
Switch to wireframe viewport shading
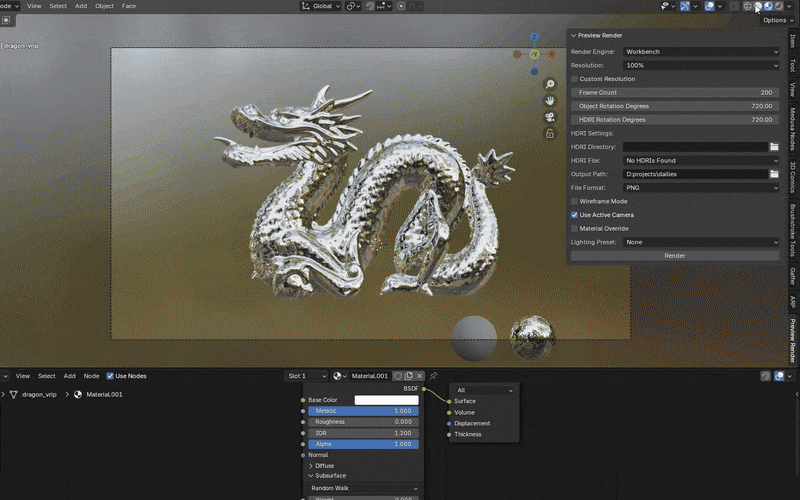point(746,6)
